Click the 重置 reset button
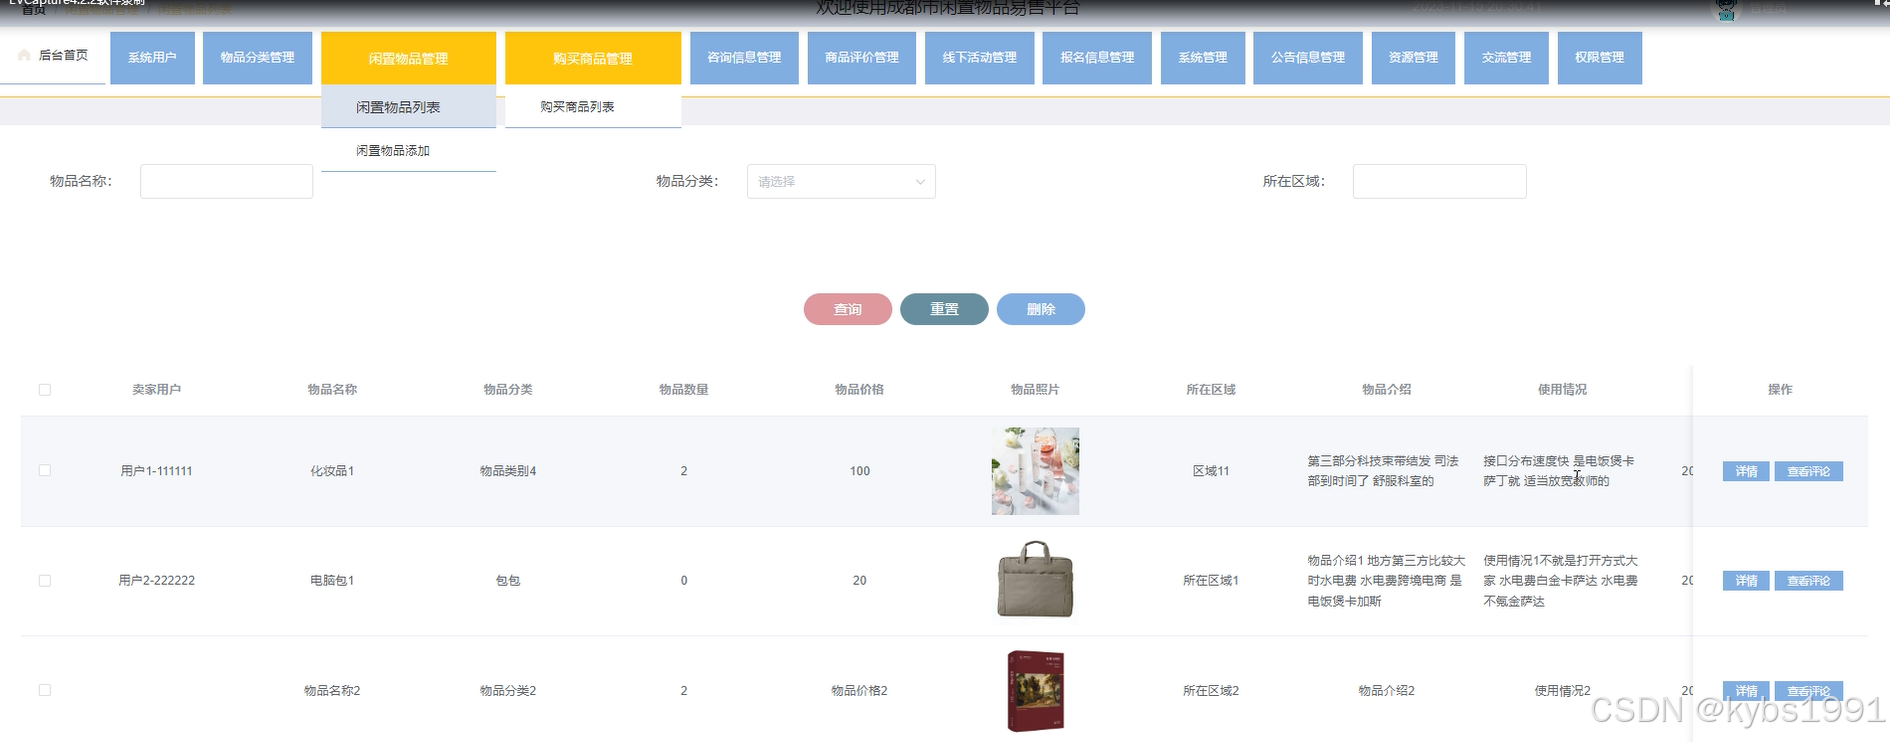 click(944, 309)
